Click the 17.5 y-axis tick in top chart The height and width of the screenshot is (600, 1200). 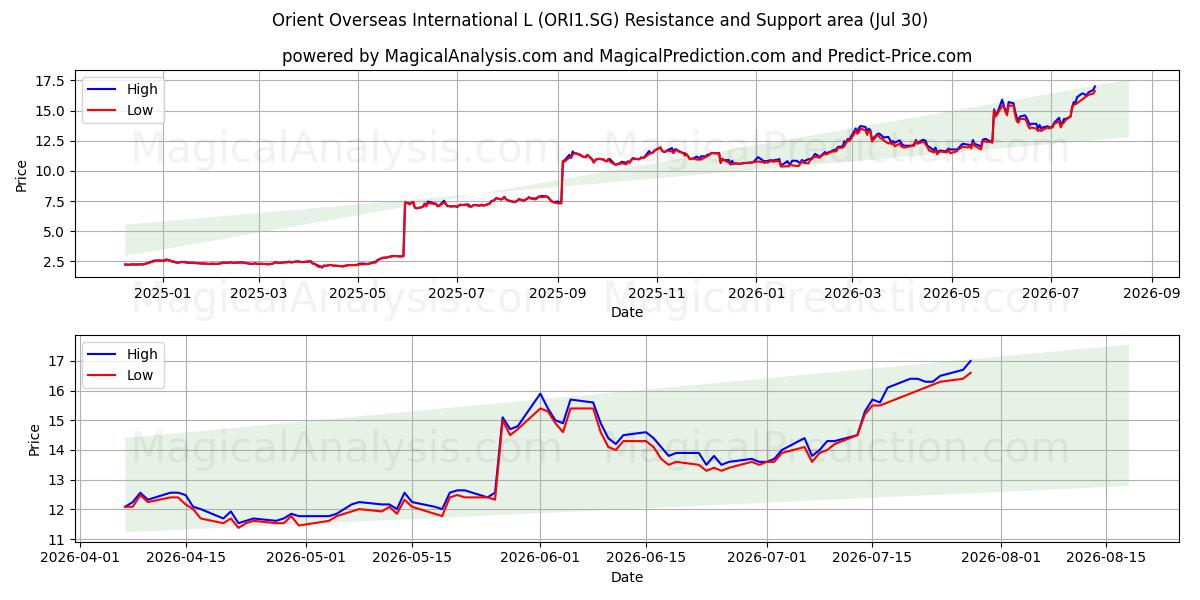(51, 81)
